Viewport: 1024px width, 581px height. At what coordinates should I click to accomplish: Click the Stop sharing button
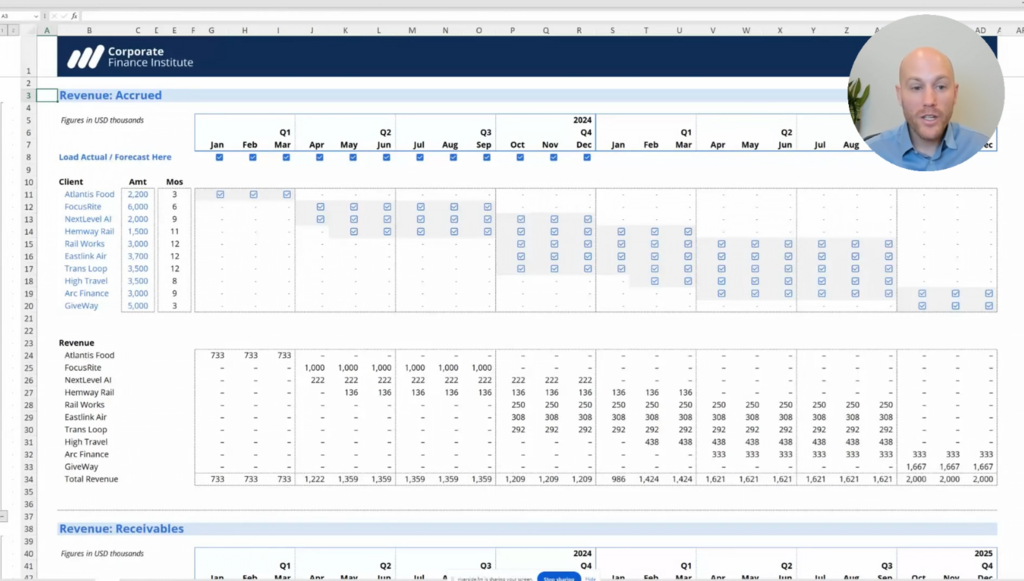click(559, 577)
